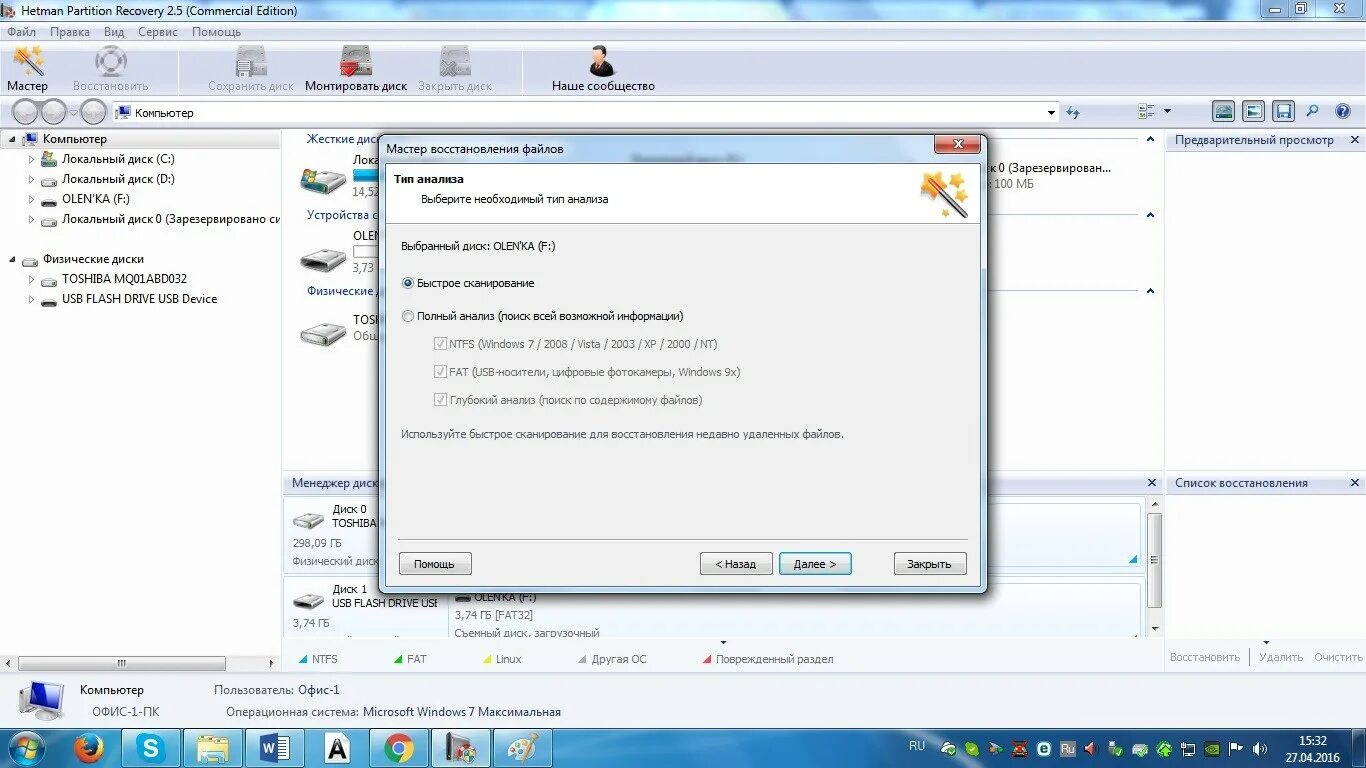The height and width of the screenshot is (768, 1366).
Task: Open Skype from the taskbar
Action: tap(151, 748)
